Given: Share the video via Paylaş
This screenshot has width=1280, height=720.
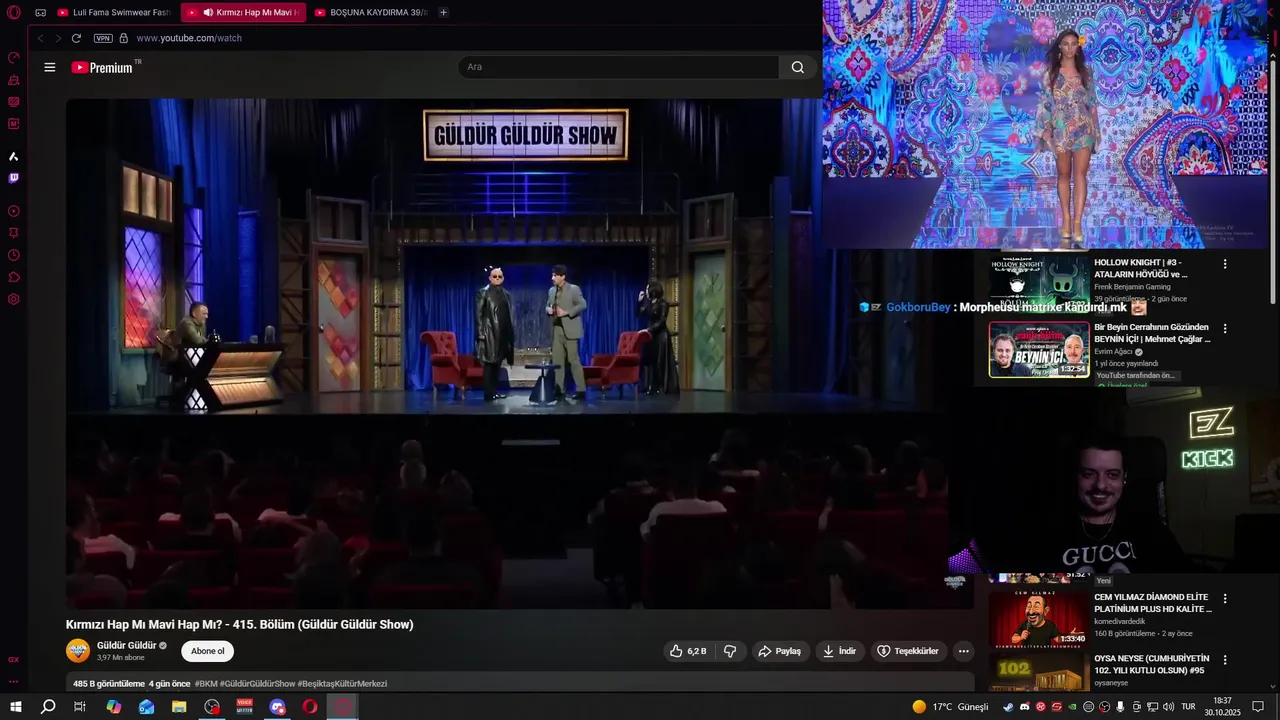Looking at the screenshot, I should (x=779, y=651).
